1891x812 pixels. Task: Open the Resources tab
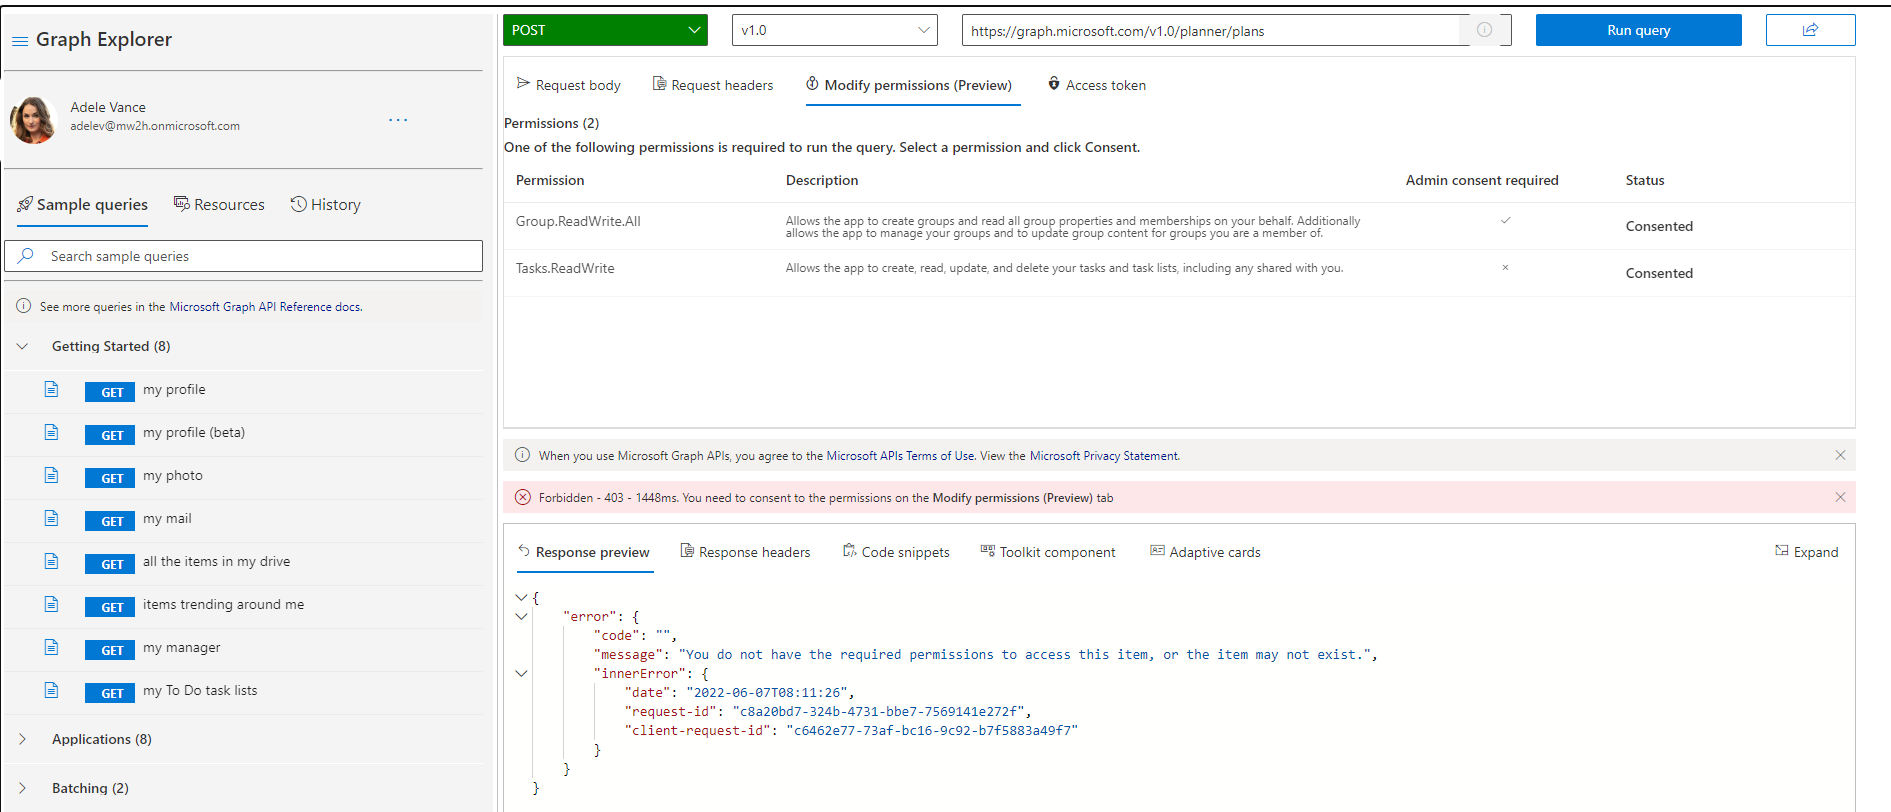[219, 205]
